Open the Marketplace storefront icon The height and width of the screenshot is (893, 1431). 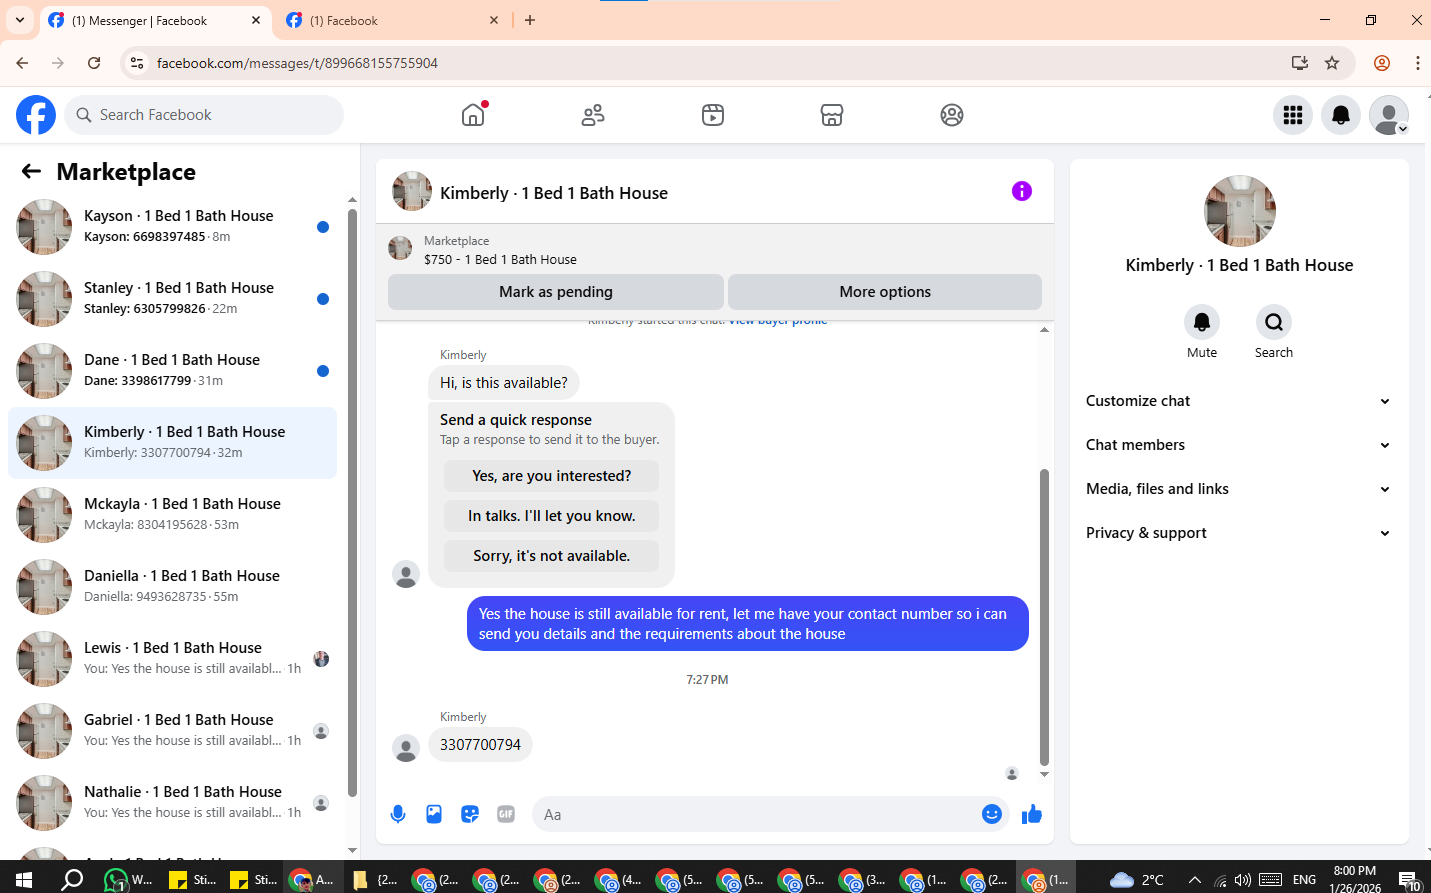coord(832,115)
